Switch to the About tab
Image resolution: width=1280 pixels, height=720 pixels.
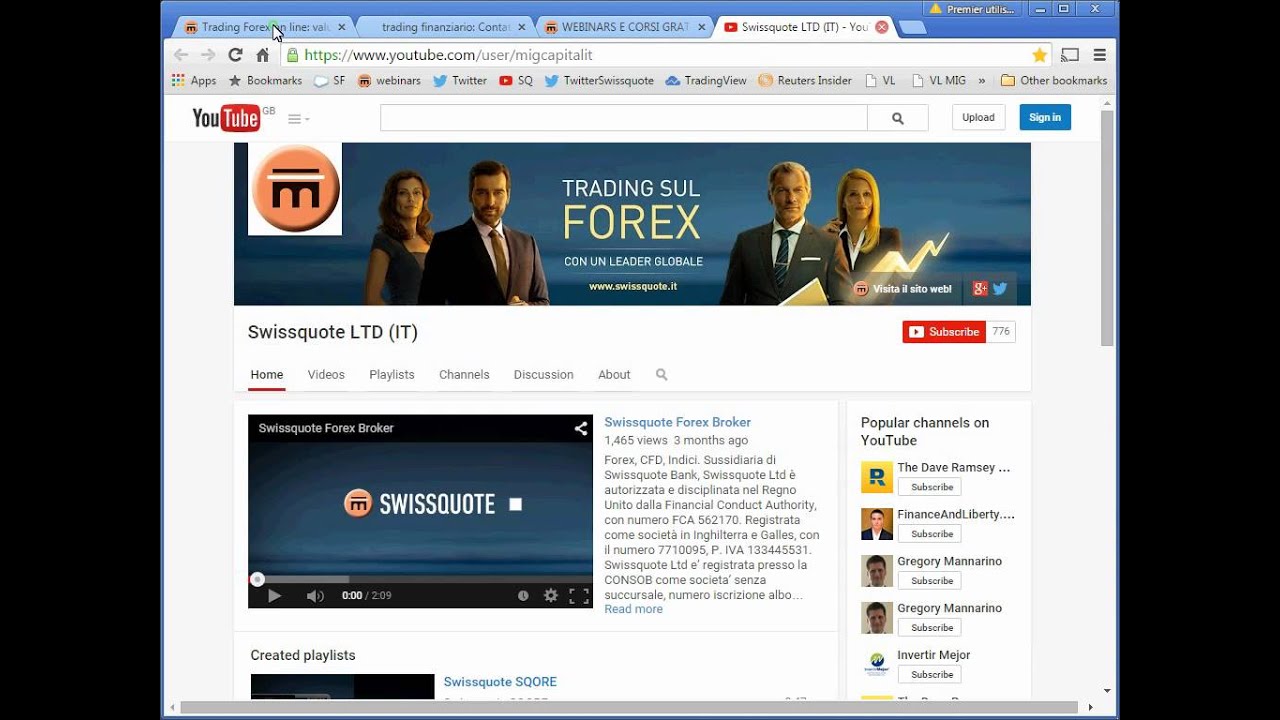pos(614,375)
